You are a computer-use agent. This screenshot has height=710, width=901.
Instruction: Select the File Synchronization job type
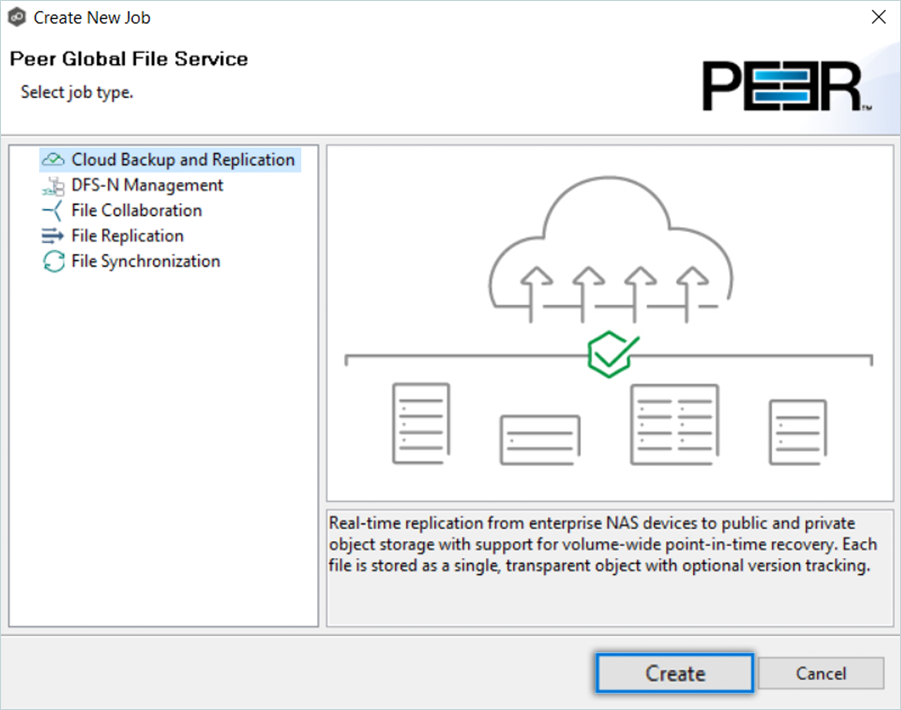pos(145,262)
